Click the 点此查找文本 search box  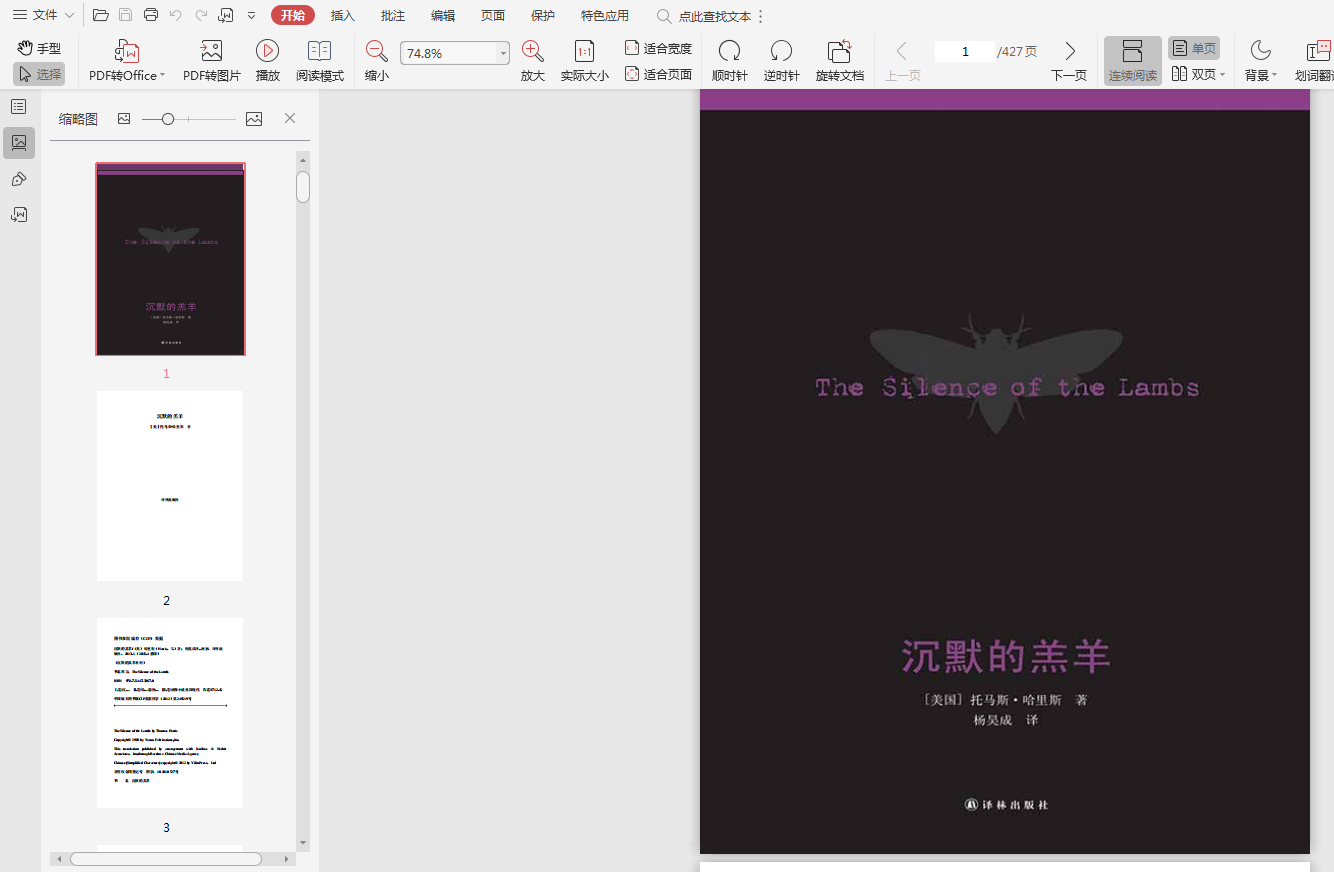click(x=704, y=16)
